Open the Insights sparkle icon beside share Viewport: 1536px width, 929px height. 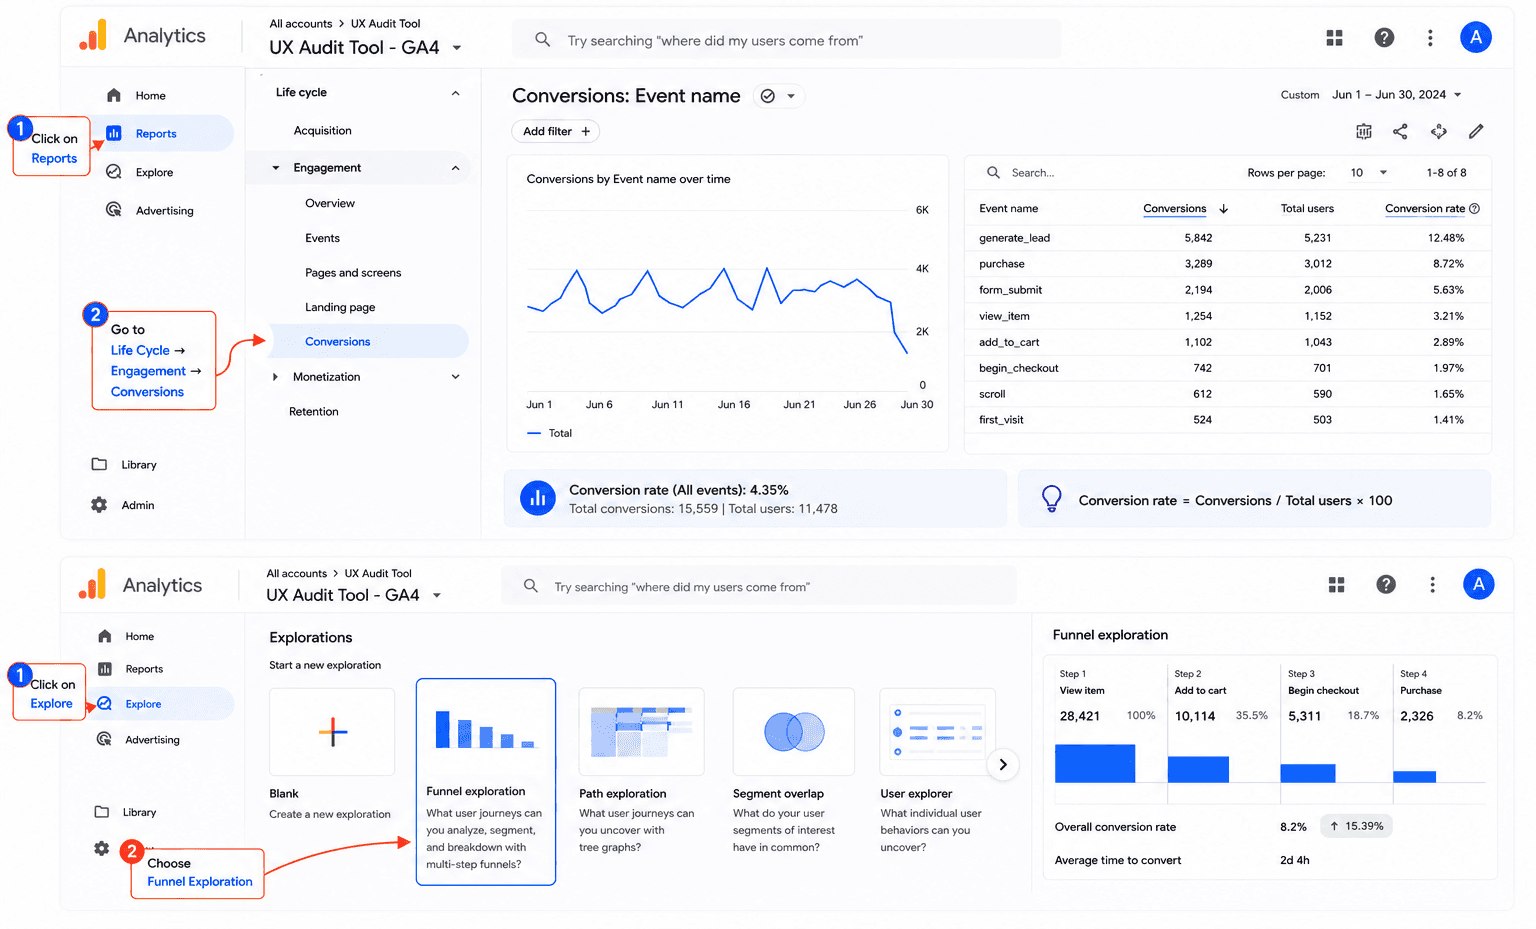click(x=1438, y=131)
